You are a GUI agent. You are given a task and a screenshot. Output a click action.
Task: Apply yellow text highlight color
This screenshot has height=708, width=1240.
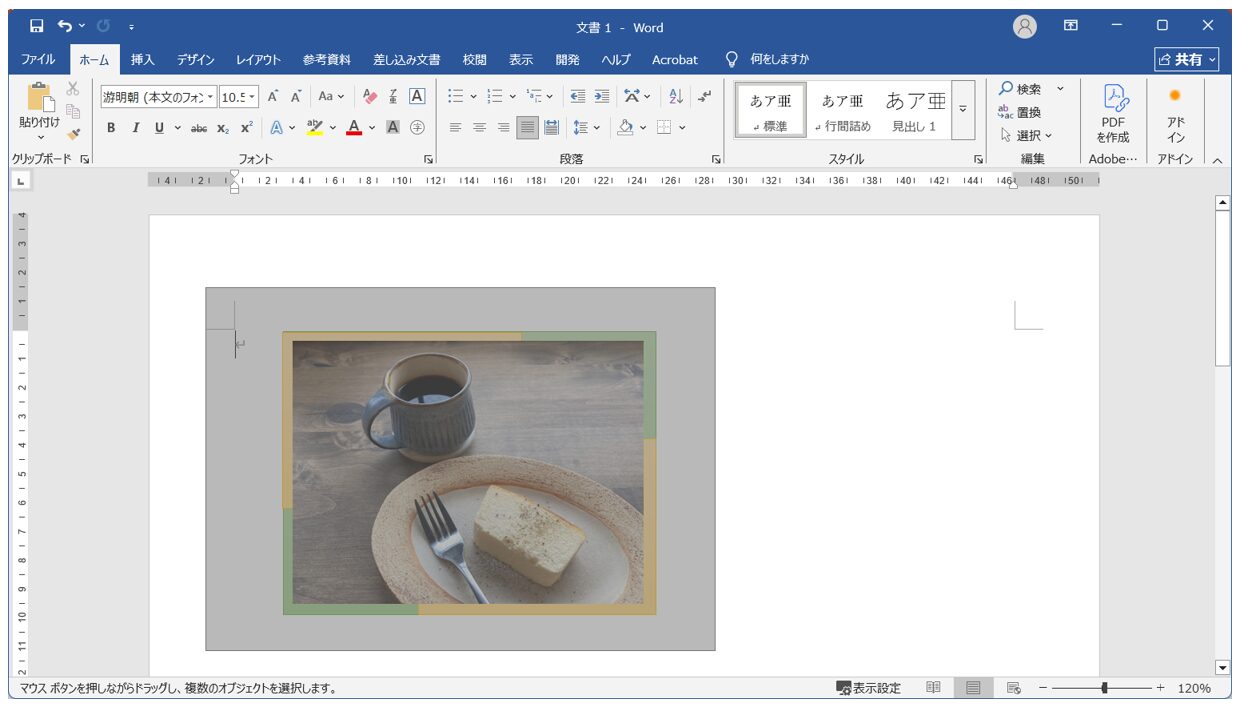[314, 127]
